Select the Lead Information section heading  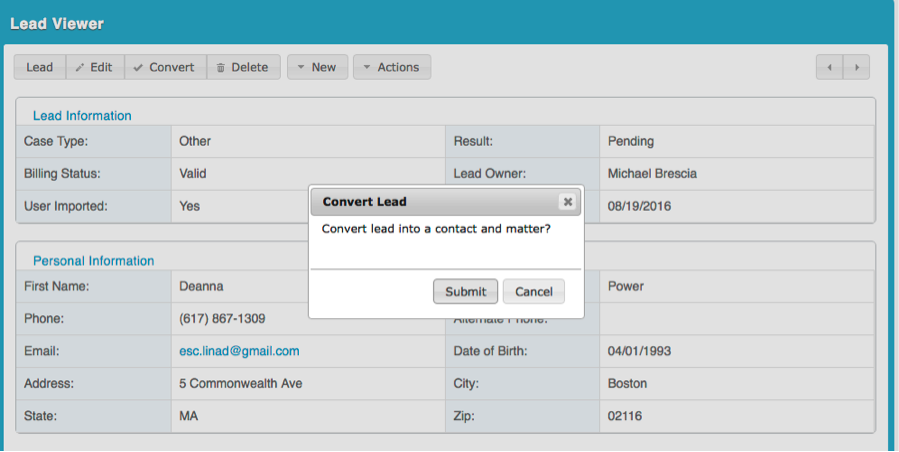[82, 116]
